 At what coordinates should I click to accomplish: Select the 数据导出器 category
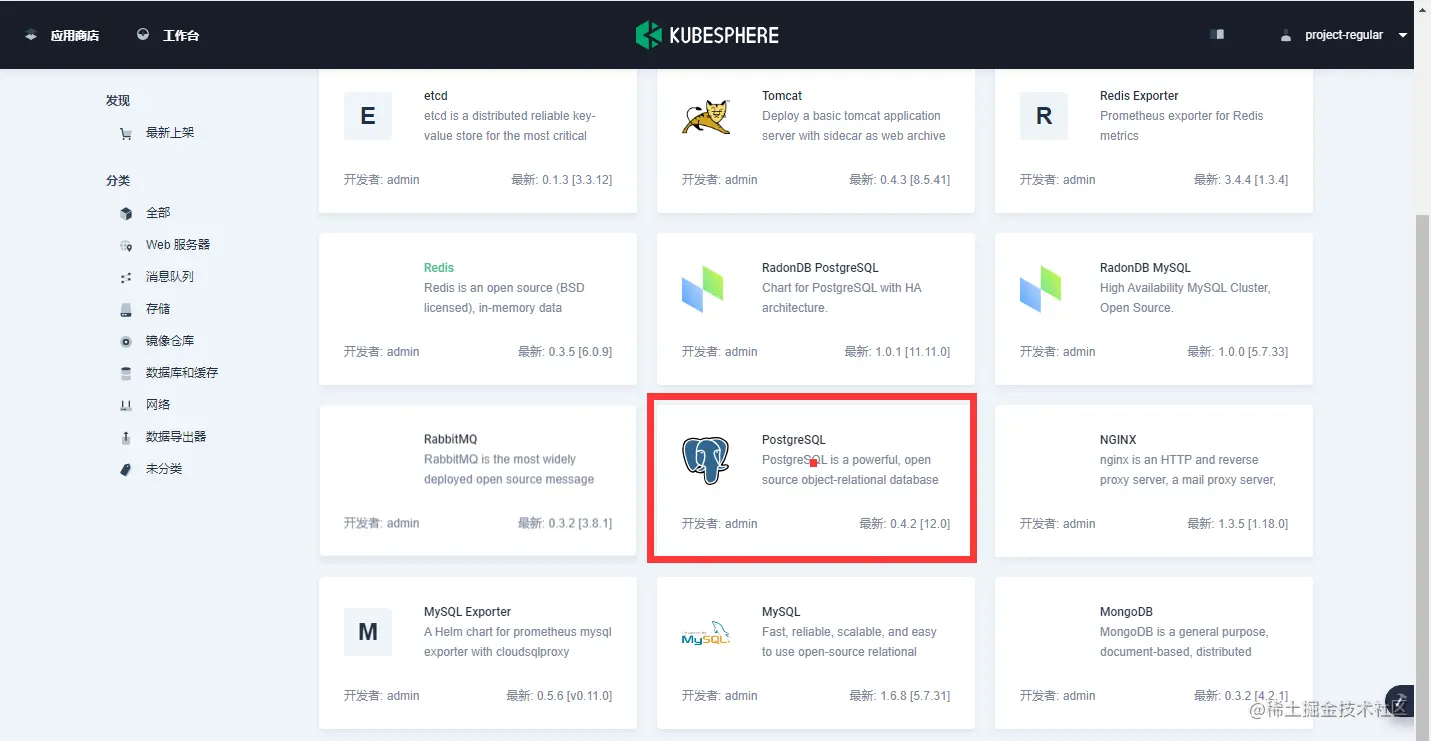[x=176, y=436]
